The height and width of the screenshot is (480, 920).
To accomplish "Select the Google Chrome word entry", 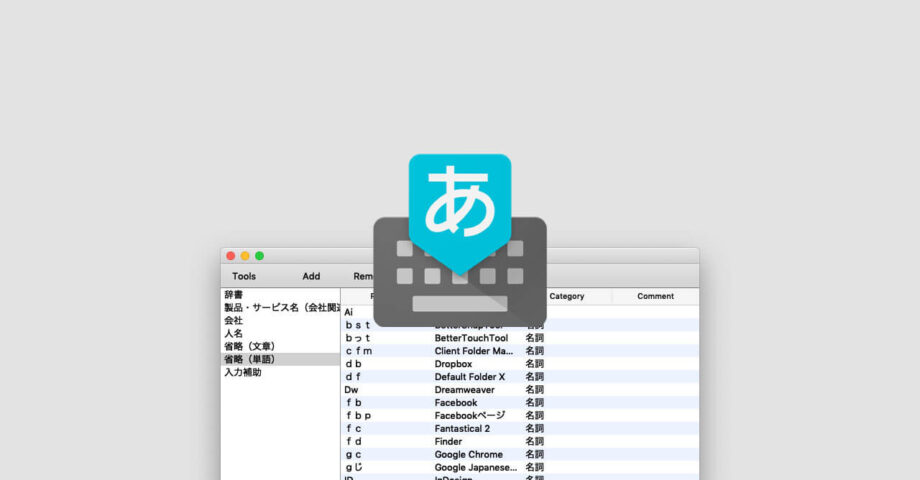I will click(468, 455).
